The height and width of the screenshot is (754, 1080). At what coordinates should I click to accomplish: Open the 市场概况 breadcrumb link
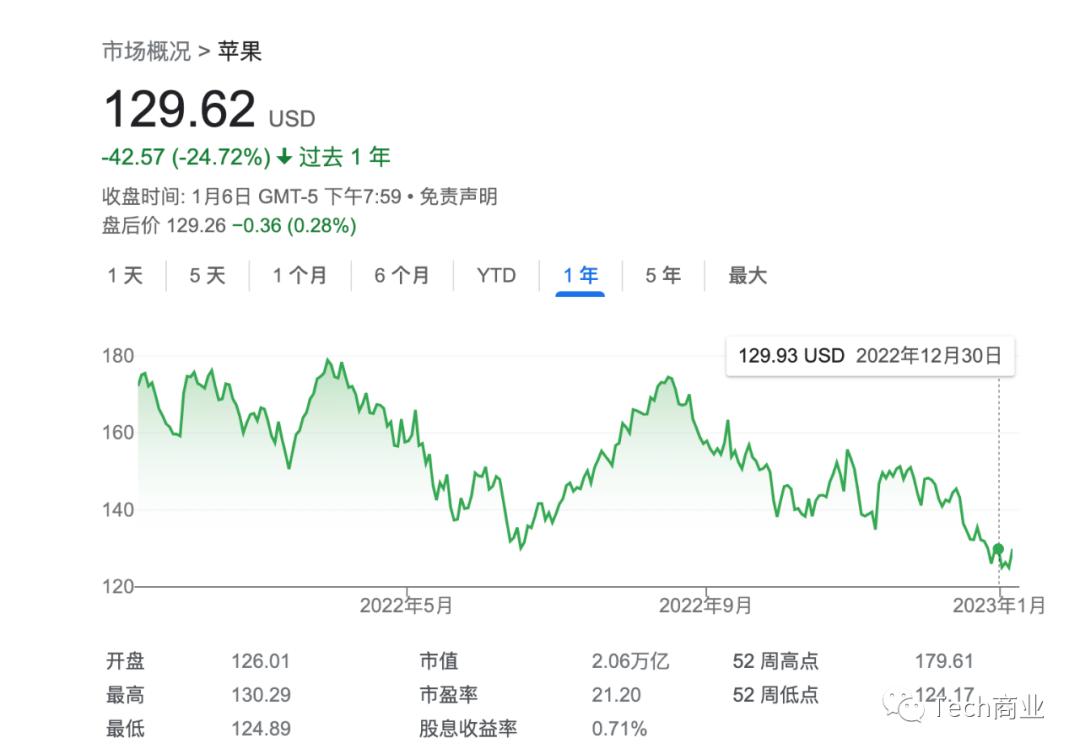coord(146,52)
